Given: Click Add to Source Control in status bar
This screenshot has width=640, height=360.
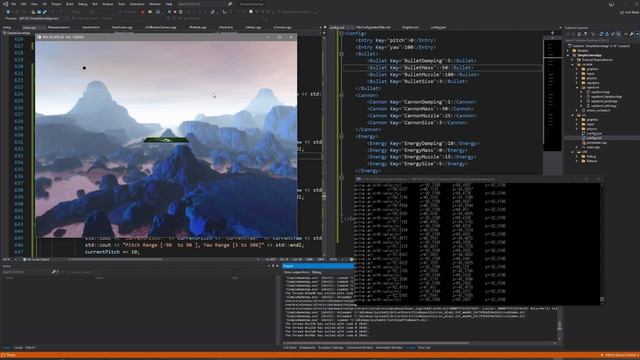Looking at the screenshot, I should pyautogui.click(x=619, y=356).
